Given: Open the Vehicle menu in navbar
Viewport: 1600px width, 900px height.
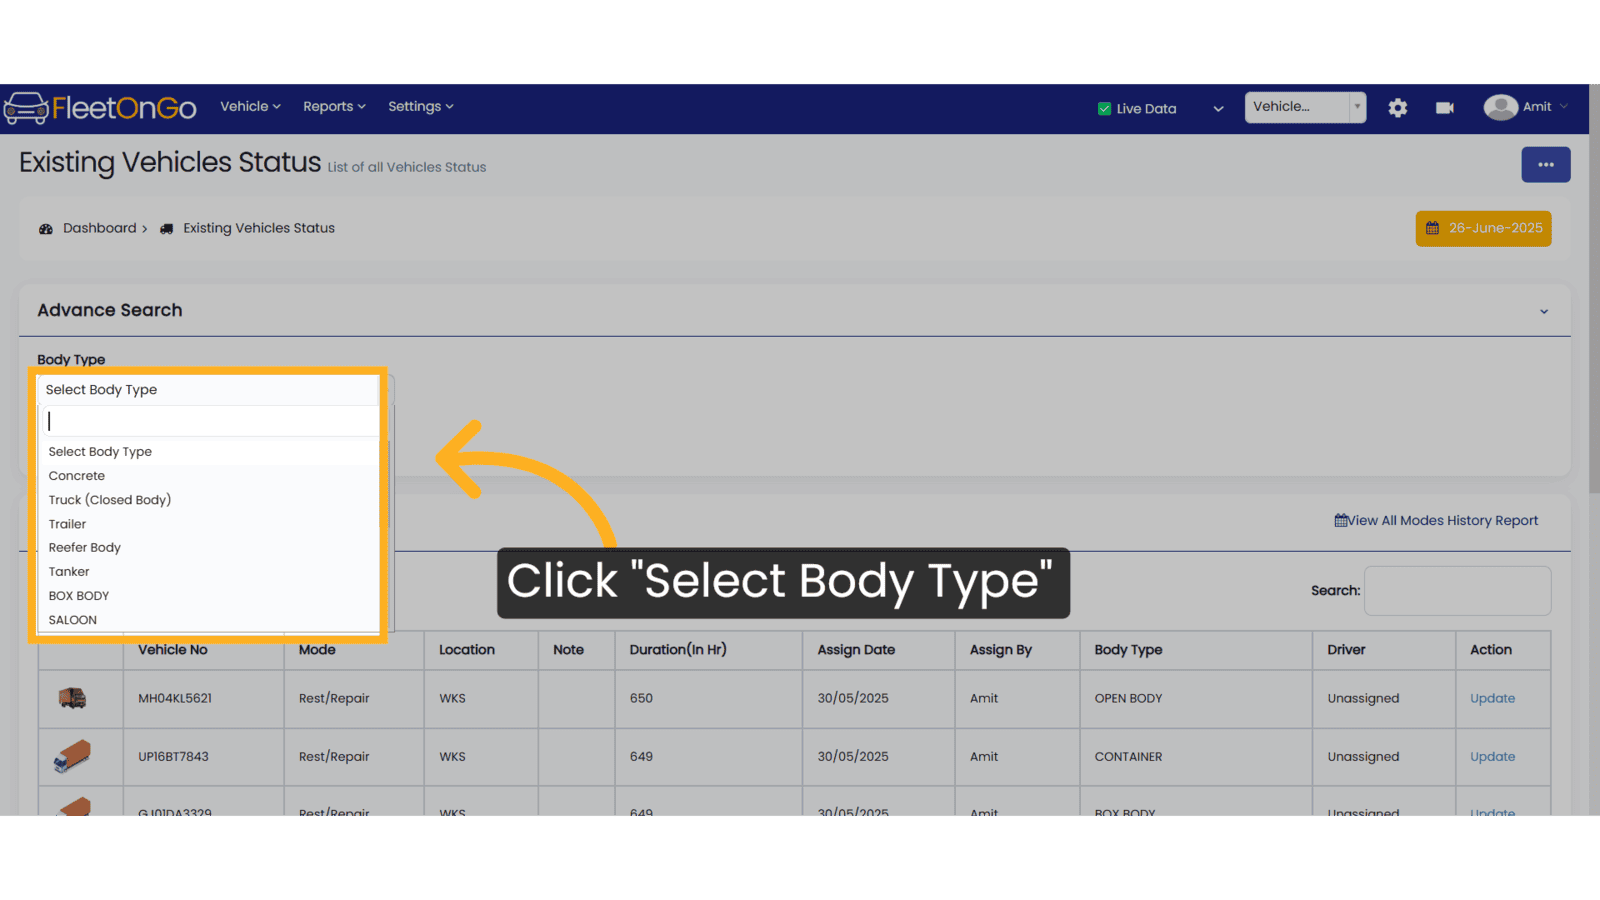Looking at the screenshot, I should [250, 106].
